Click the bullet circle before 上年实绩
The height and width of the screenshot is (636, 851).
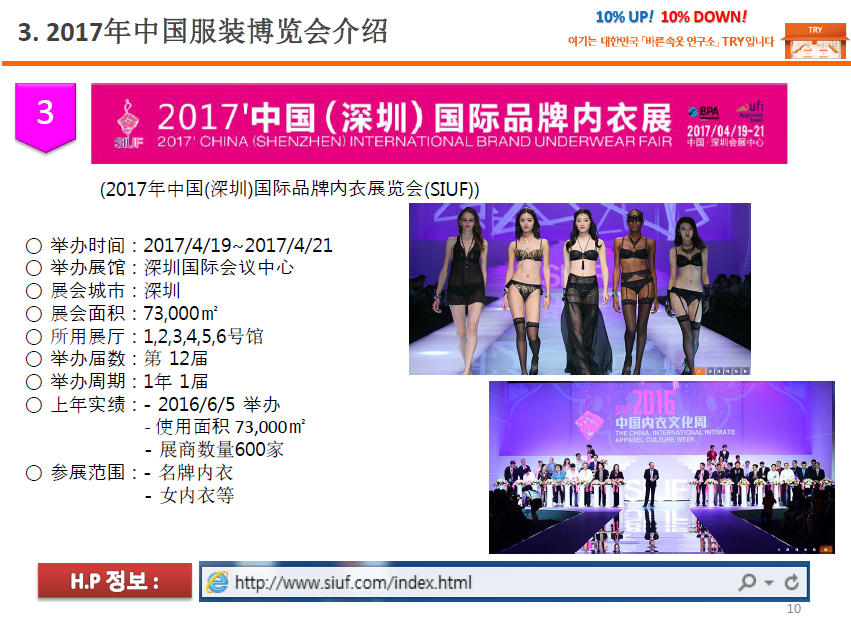tap(34, 405)
